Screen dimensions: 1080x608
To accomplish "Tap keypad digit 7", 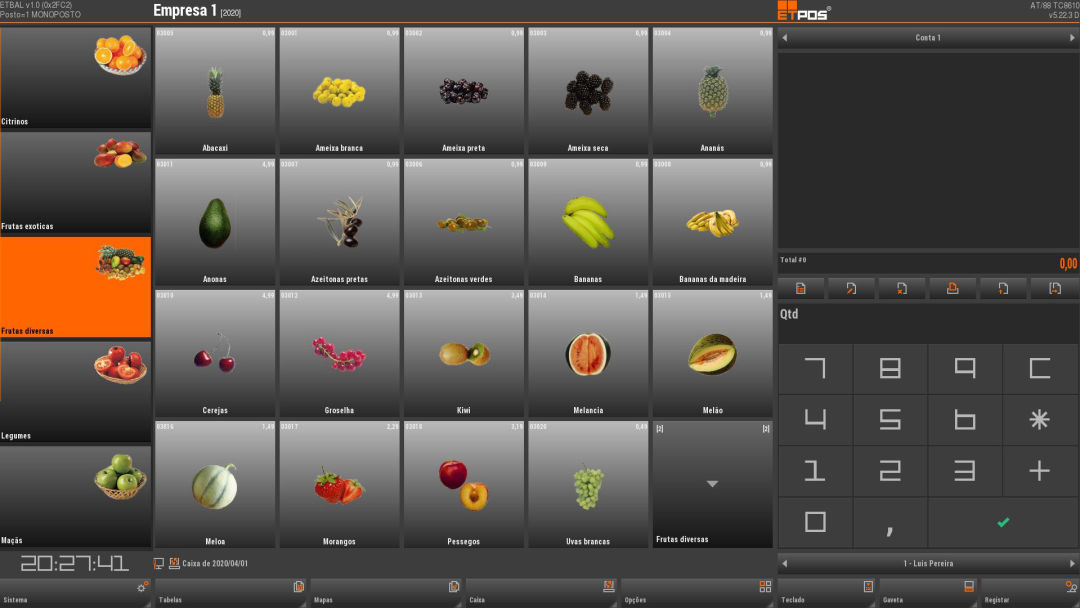I will (x=815, y=368).
